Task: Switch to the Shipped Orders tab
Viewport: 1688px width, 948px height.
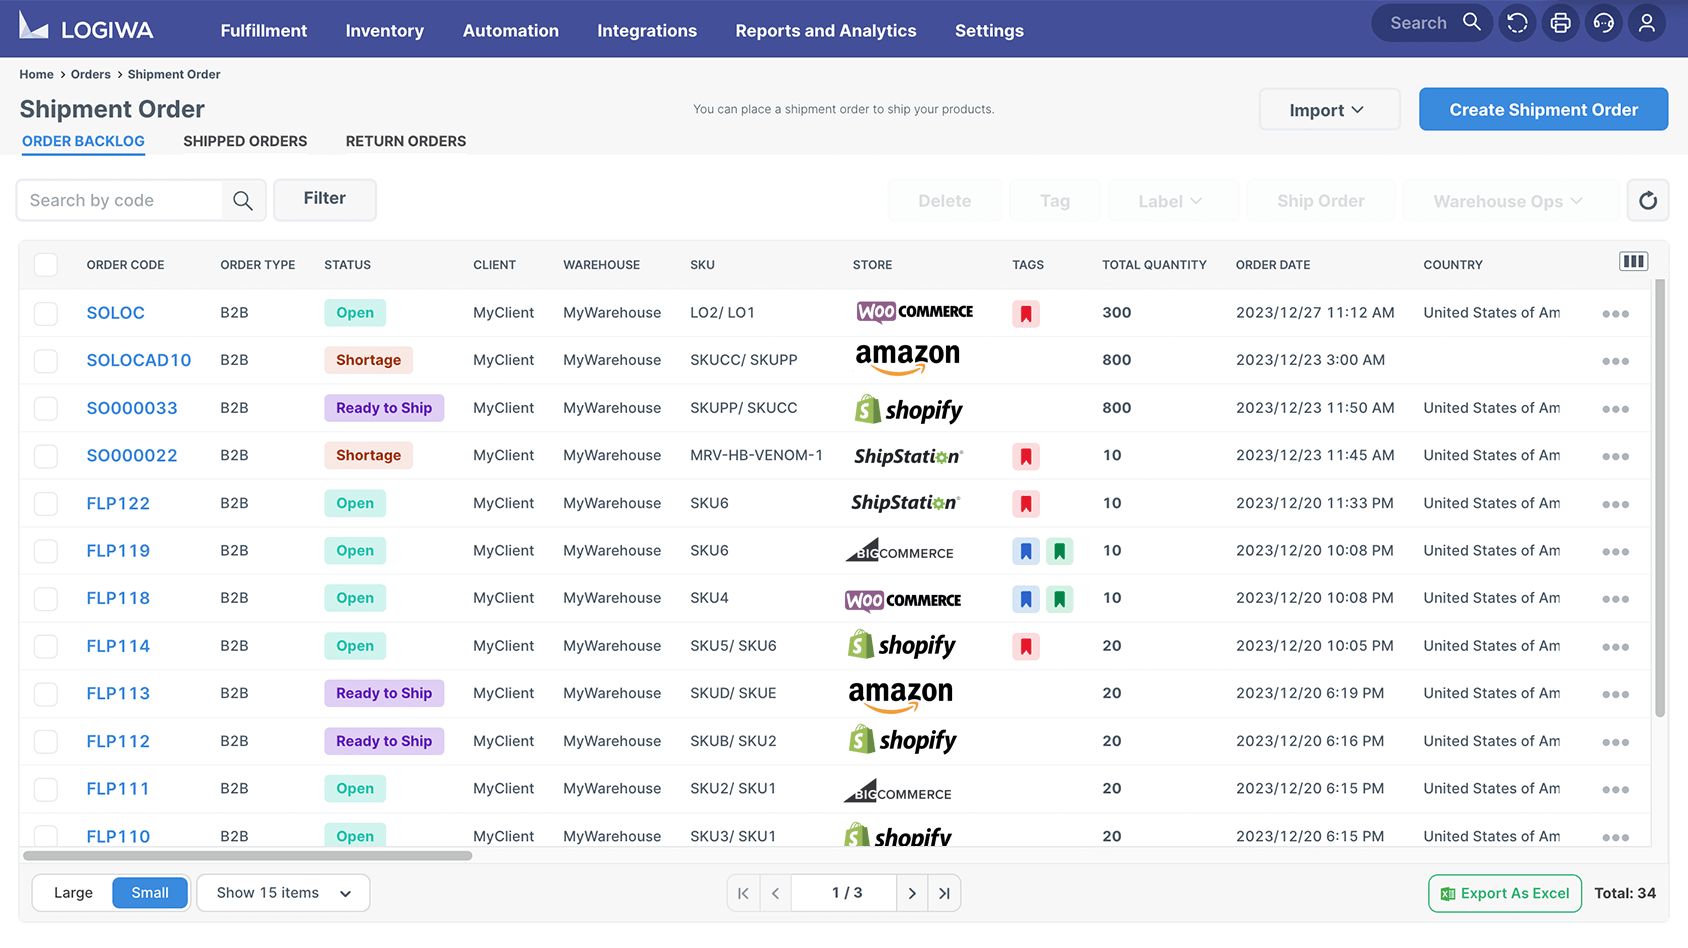Action: (245, 141)
